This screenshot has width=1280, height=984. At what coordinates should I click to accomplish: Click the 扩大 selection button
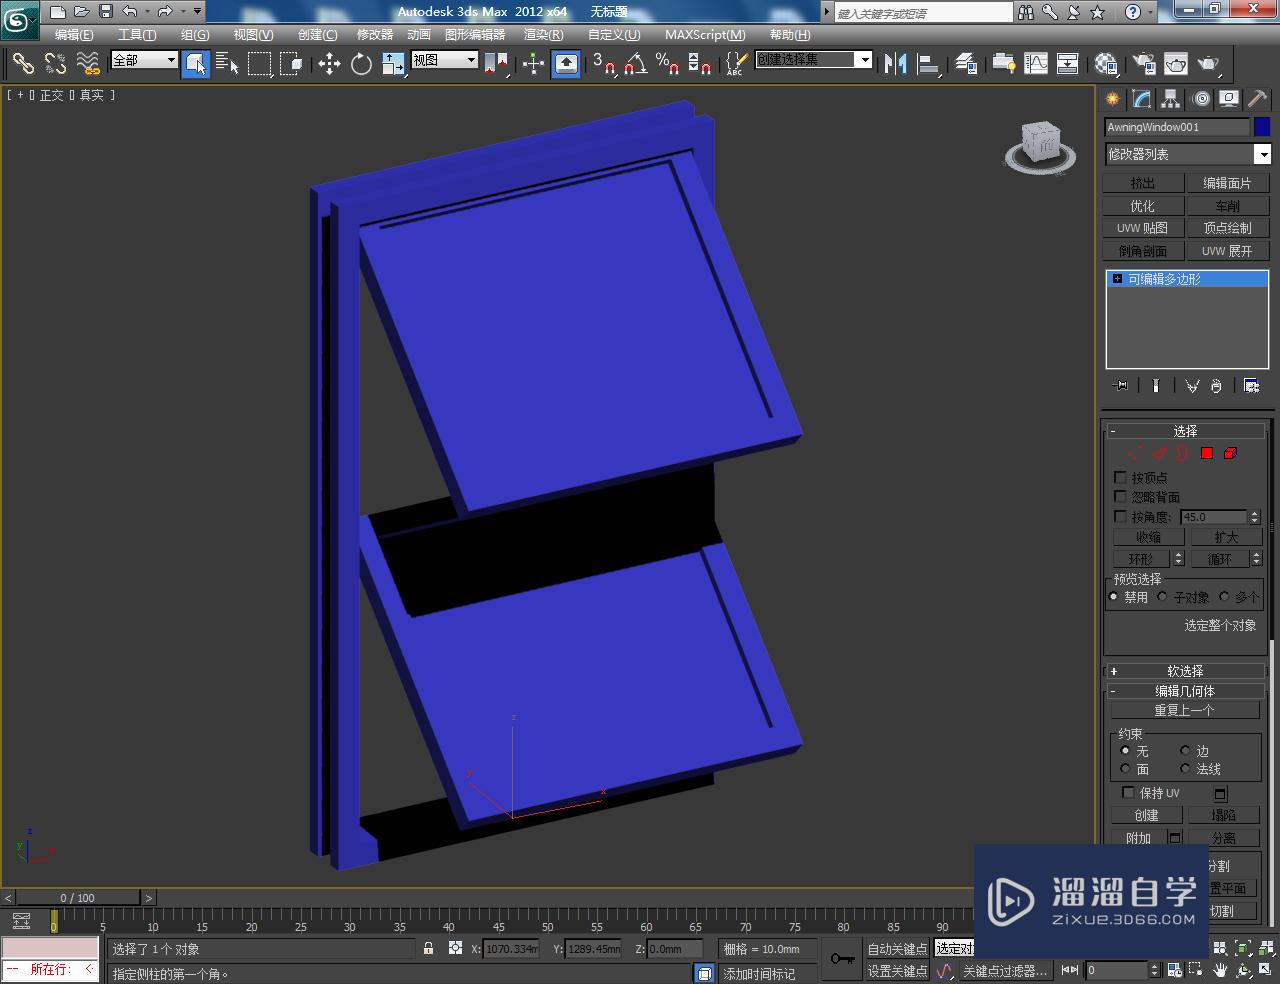1226,537
